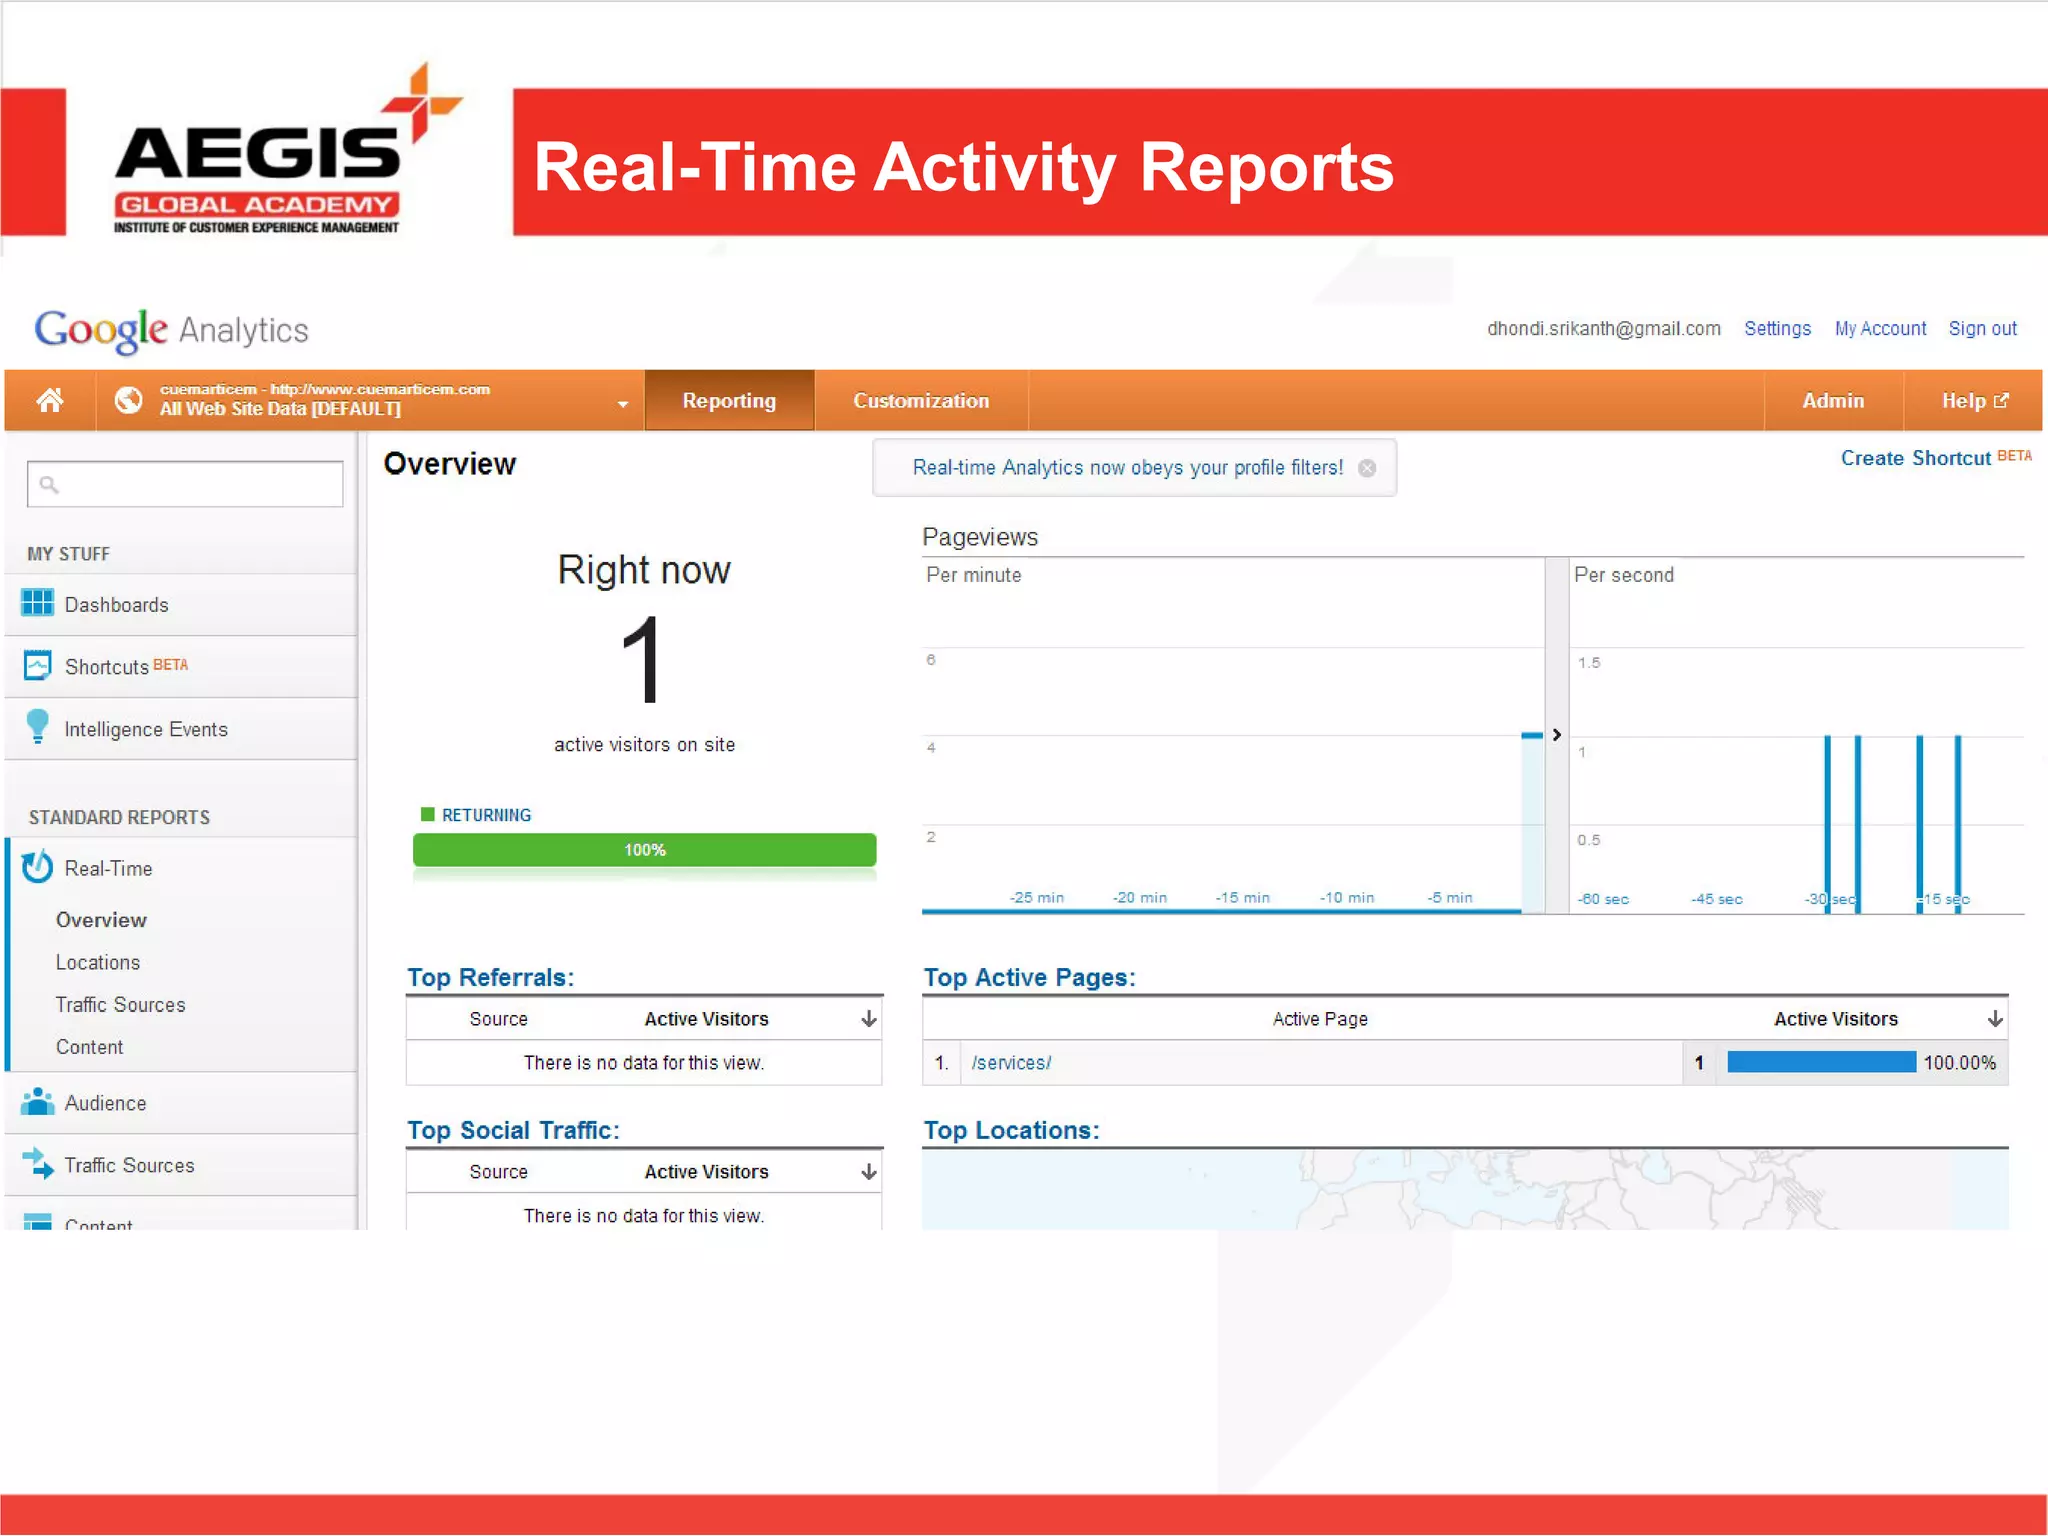Select Overview under Real-Time

pos(101,920)
